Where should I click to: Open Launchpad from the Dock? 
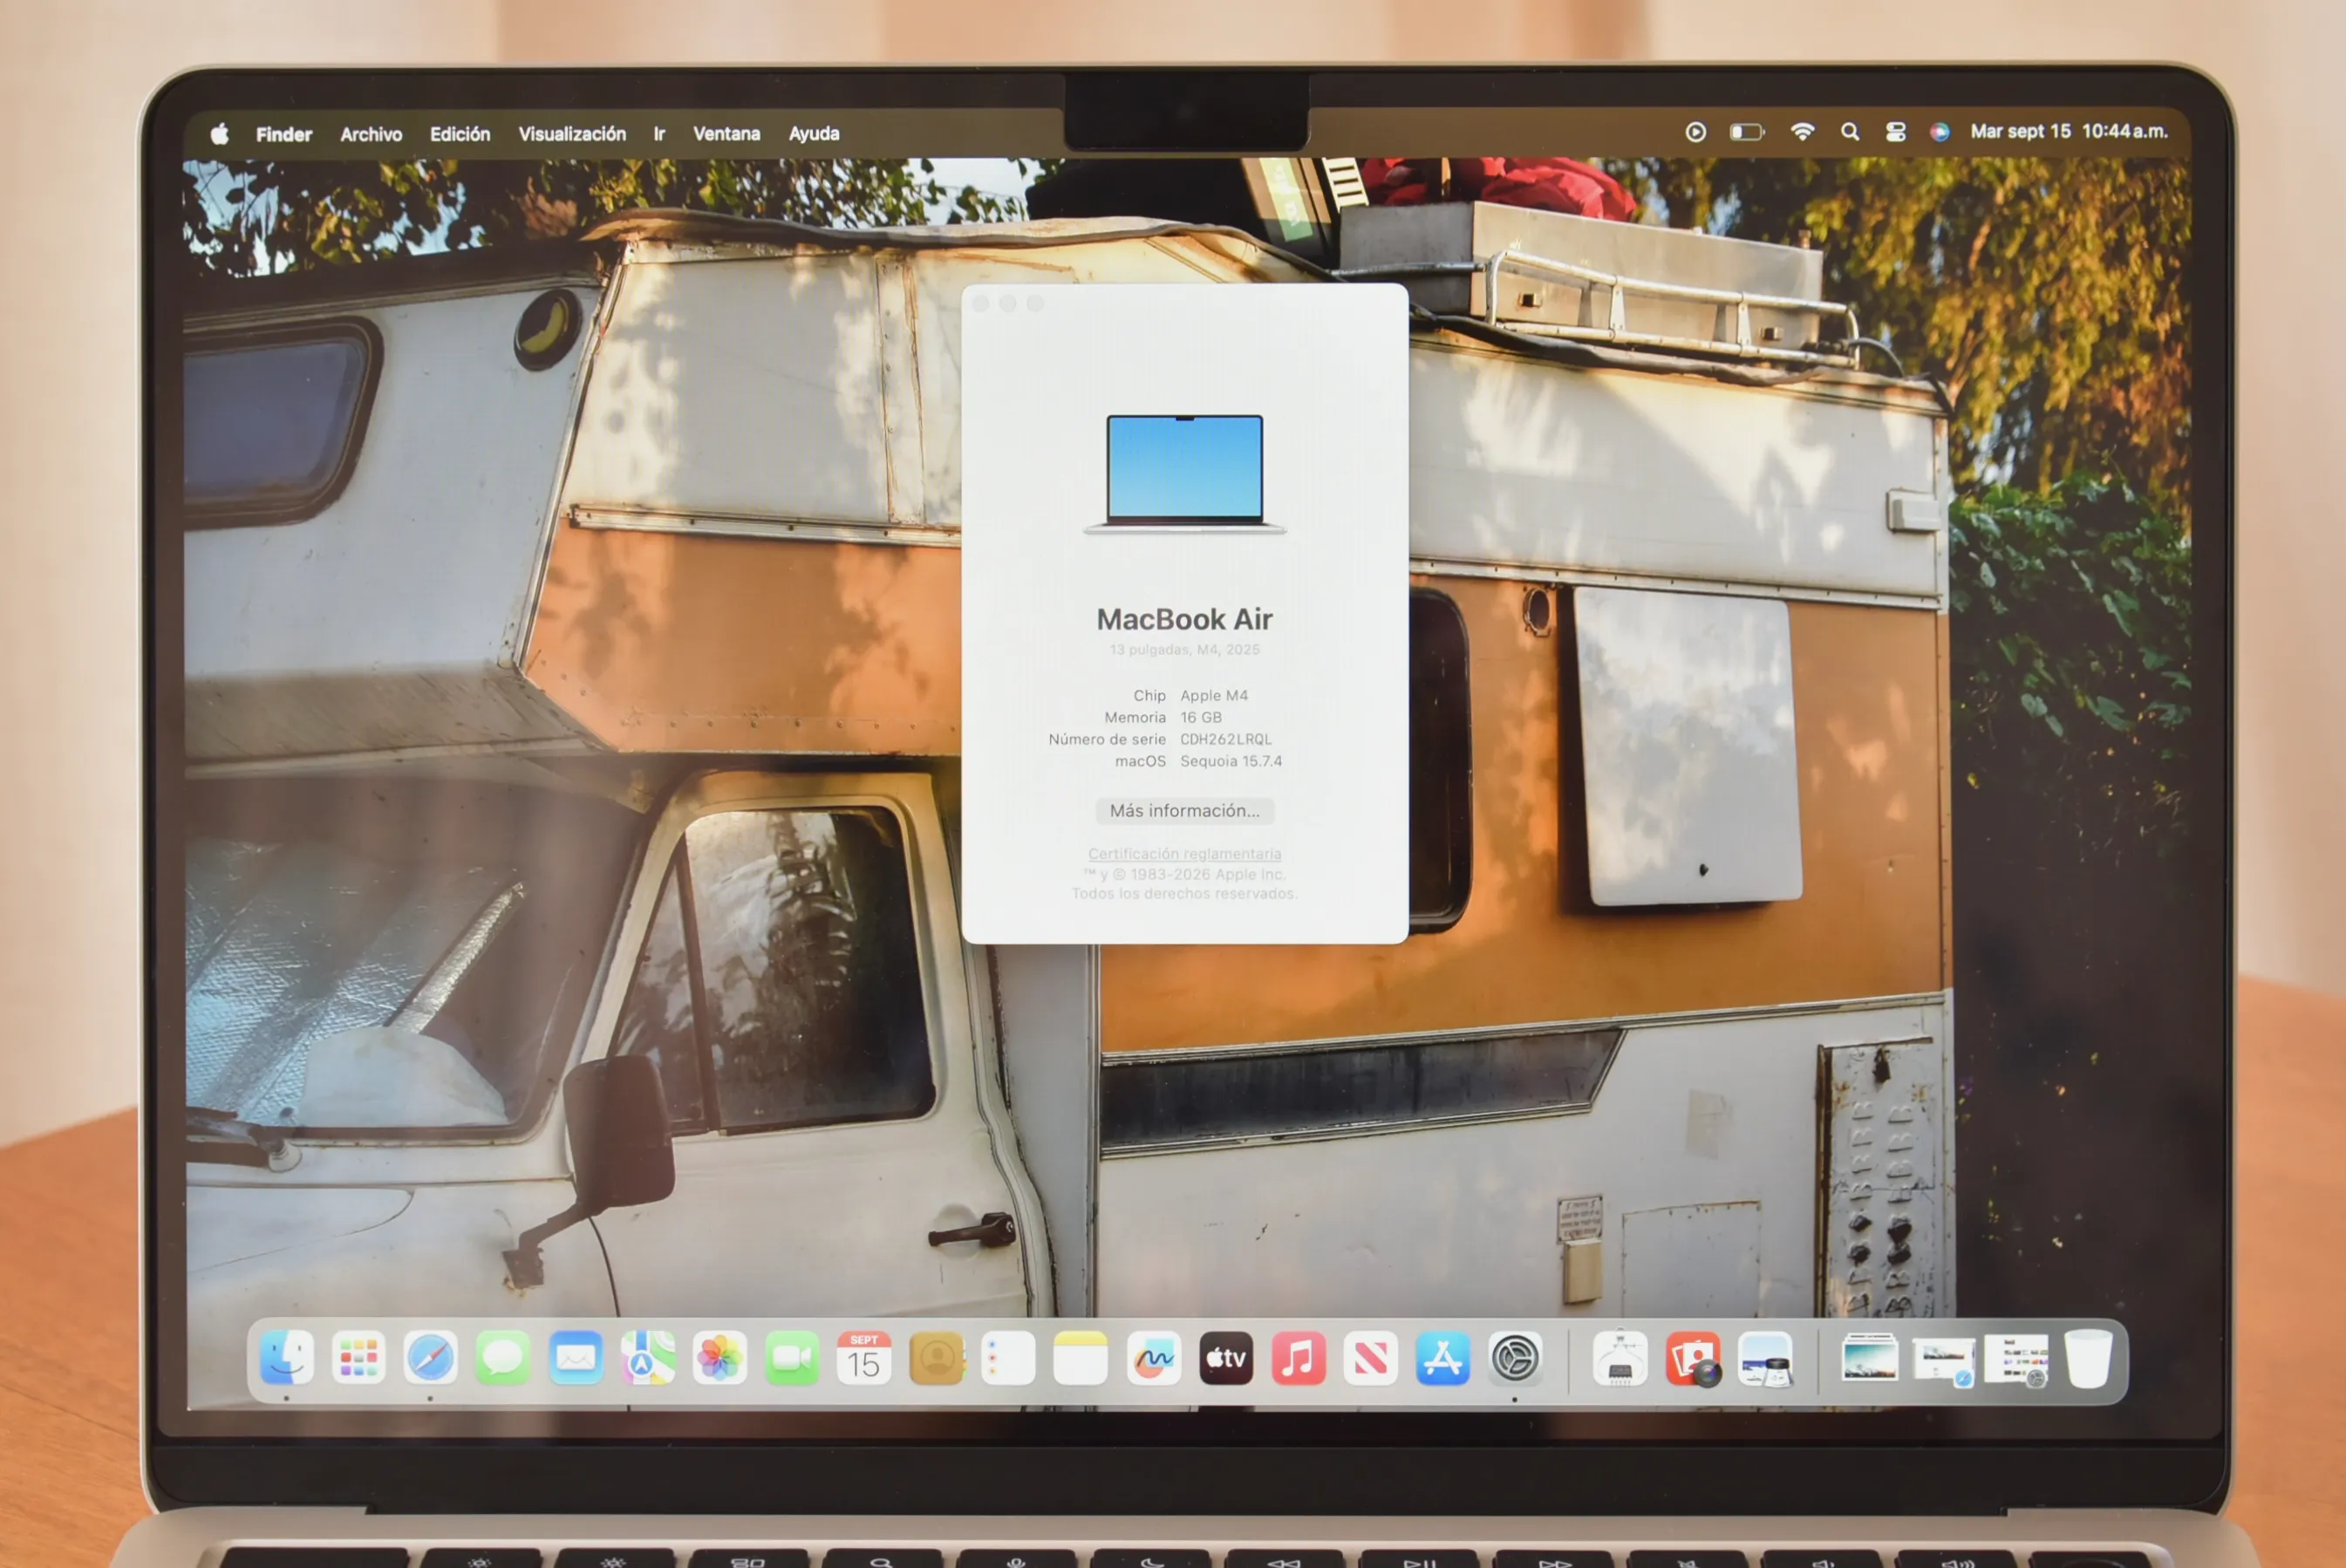pos(359,1358)
